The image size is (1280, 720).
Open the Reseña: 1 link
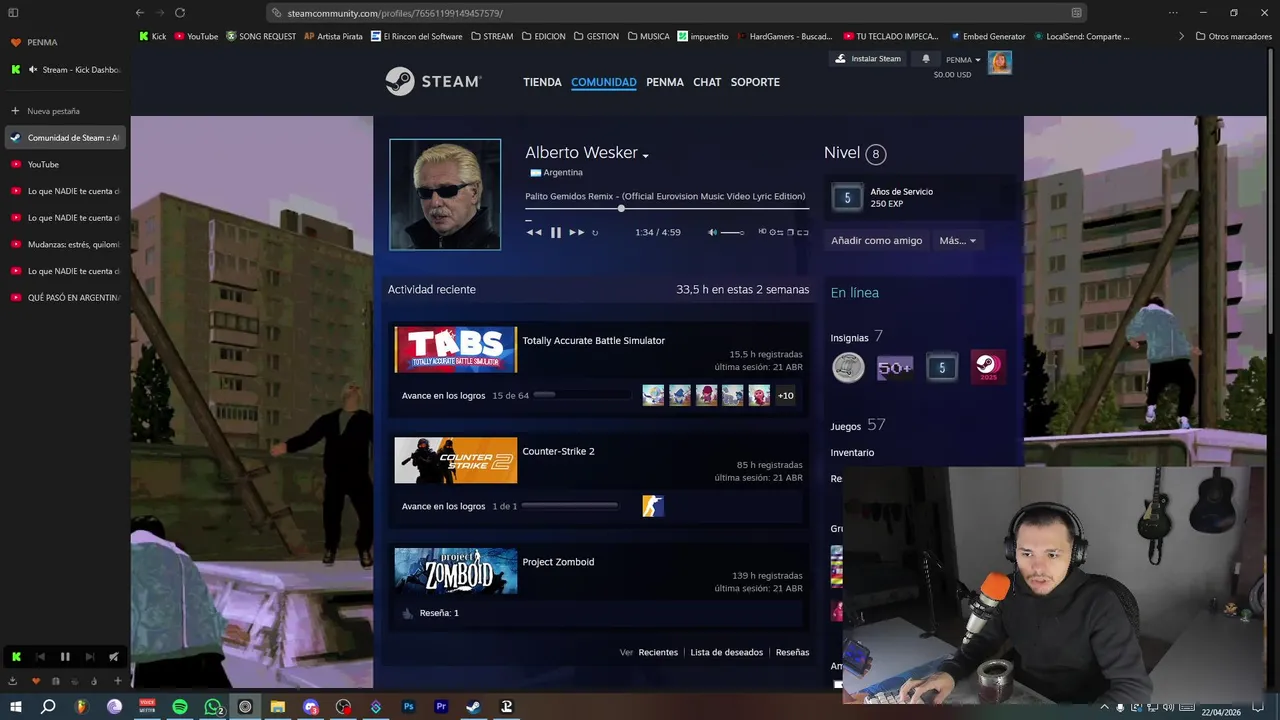click(x=439, y=613)
